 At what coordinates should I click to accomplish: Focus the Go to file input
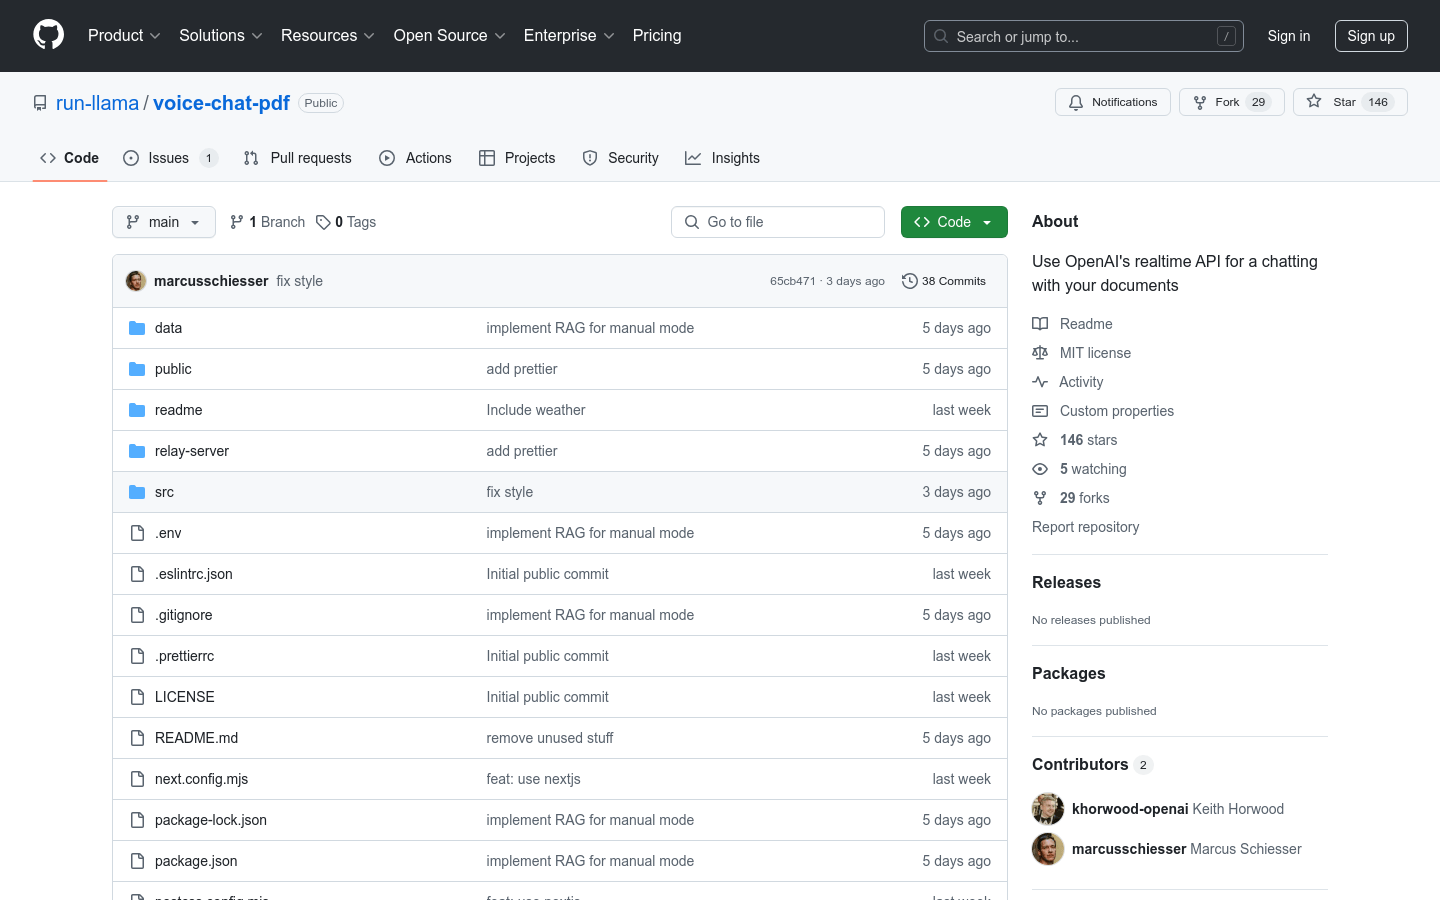778,222
